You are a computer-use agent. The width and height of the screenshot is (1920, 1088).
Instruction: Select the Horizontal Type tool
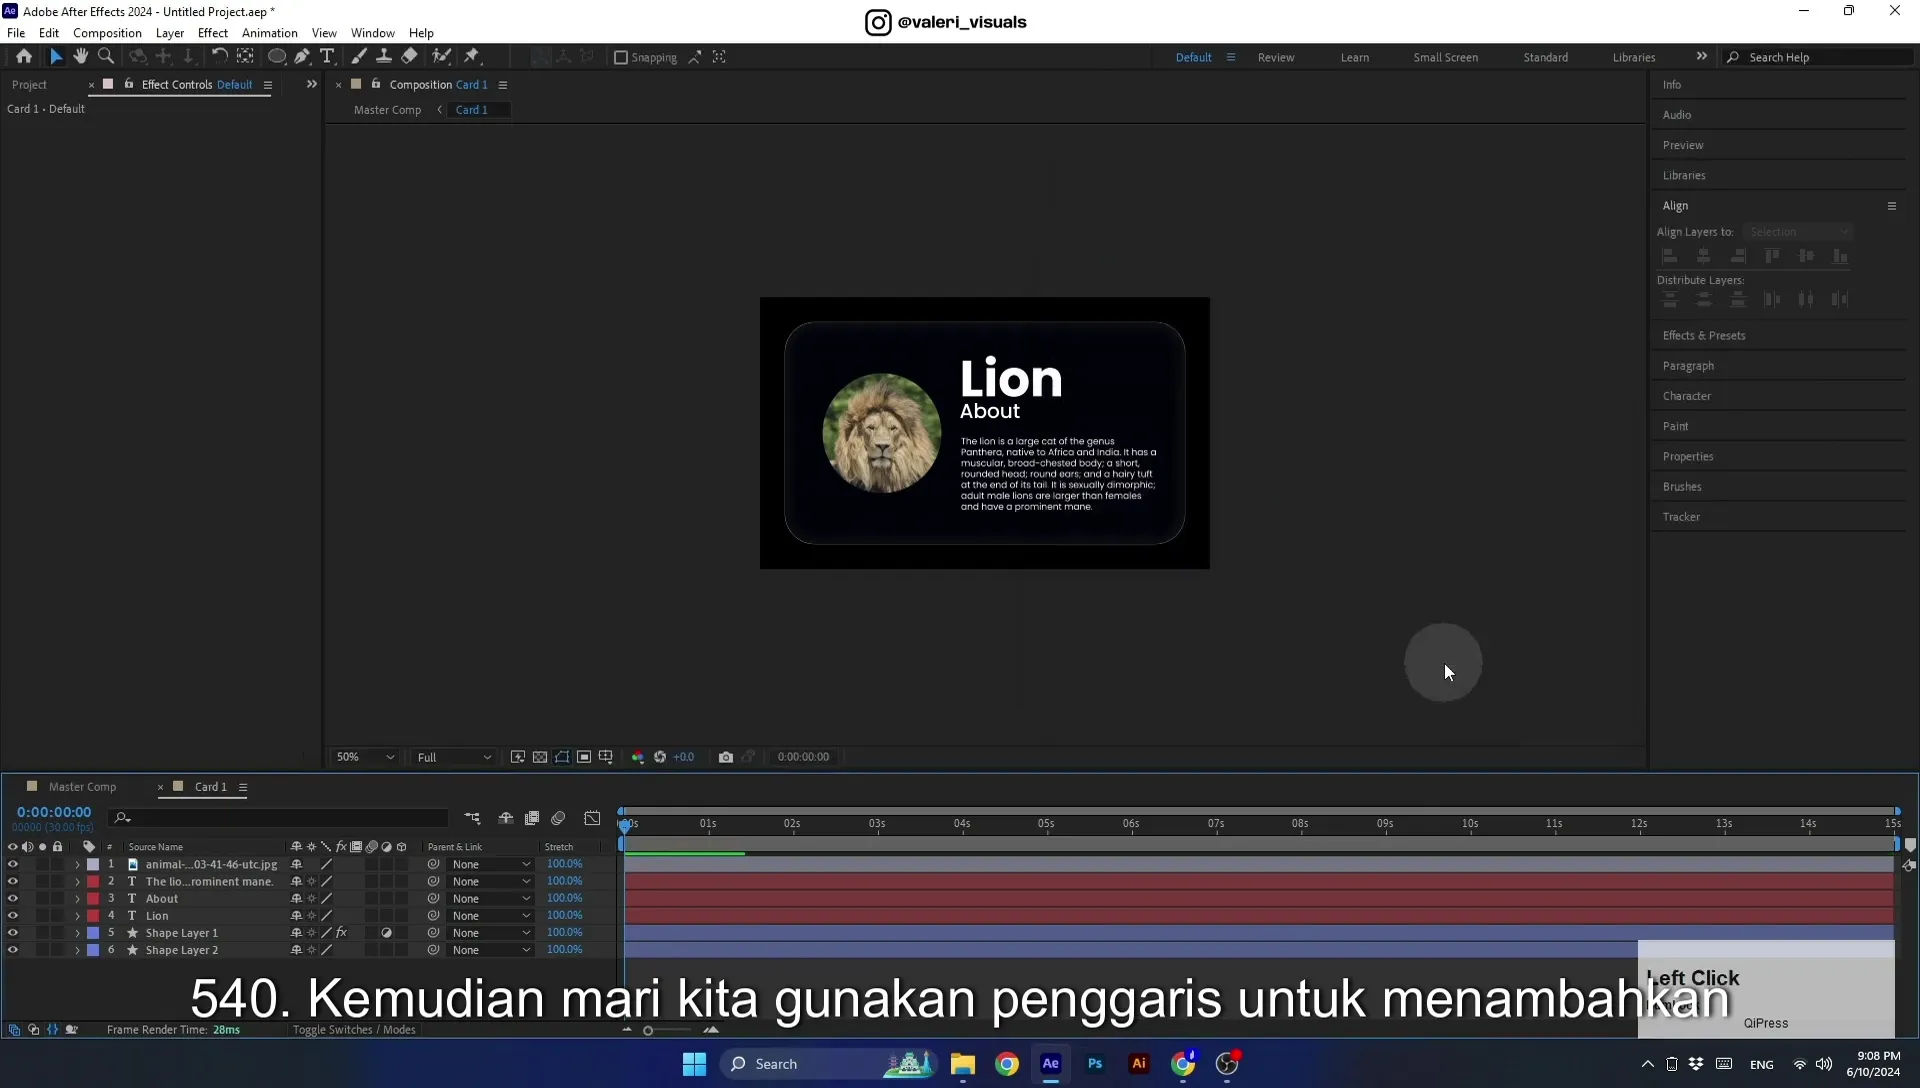(327, 57)
